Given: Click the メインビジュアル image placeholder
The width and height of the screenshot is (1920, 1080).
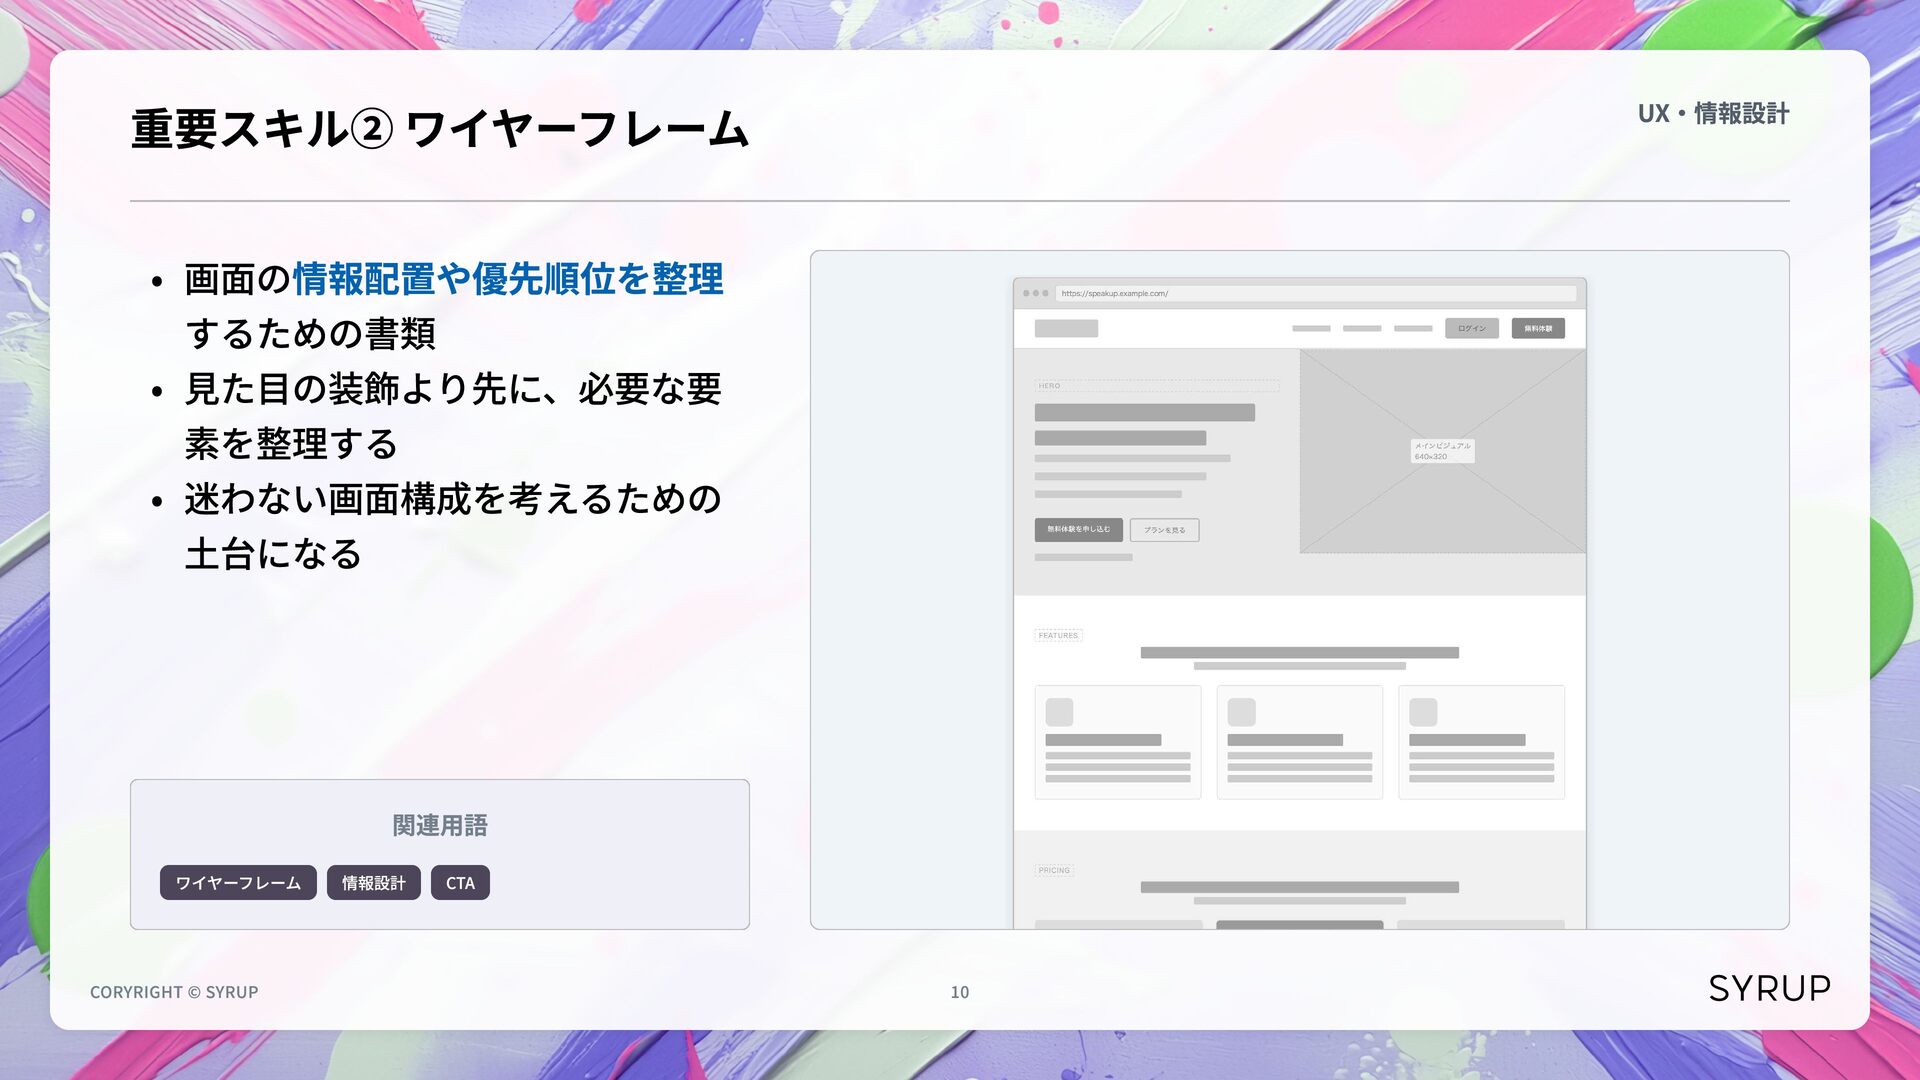Looking at the screenshot, I should tap(1442, 451).
